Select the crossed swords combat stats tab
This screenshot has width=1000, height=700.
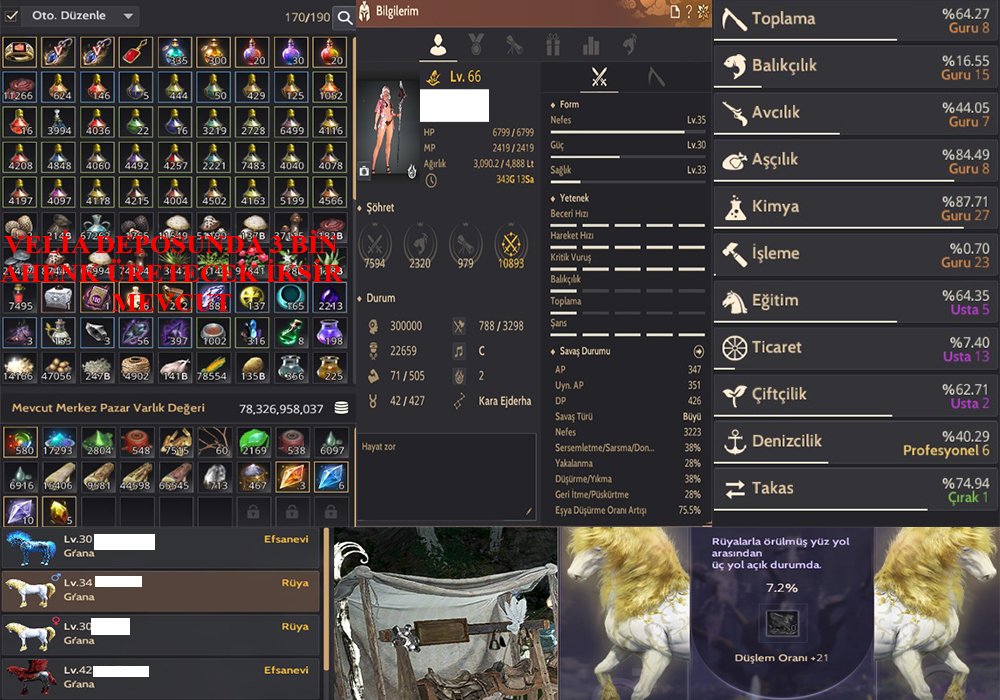coord(599,77)
